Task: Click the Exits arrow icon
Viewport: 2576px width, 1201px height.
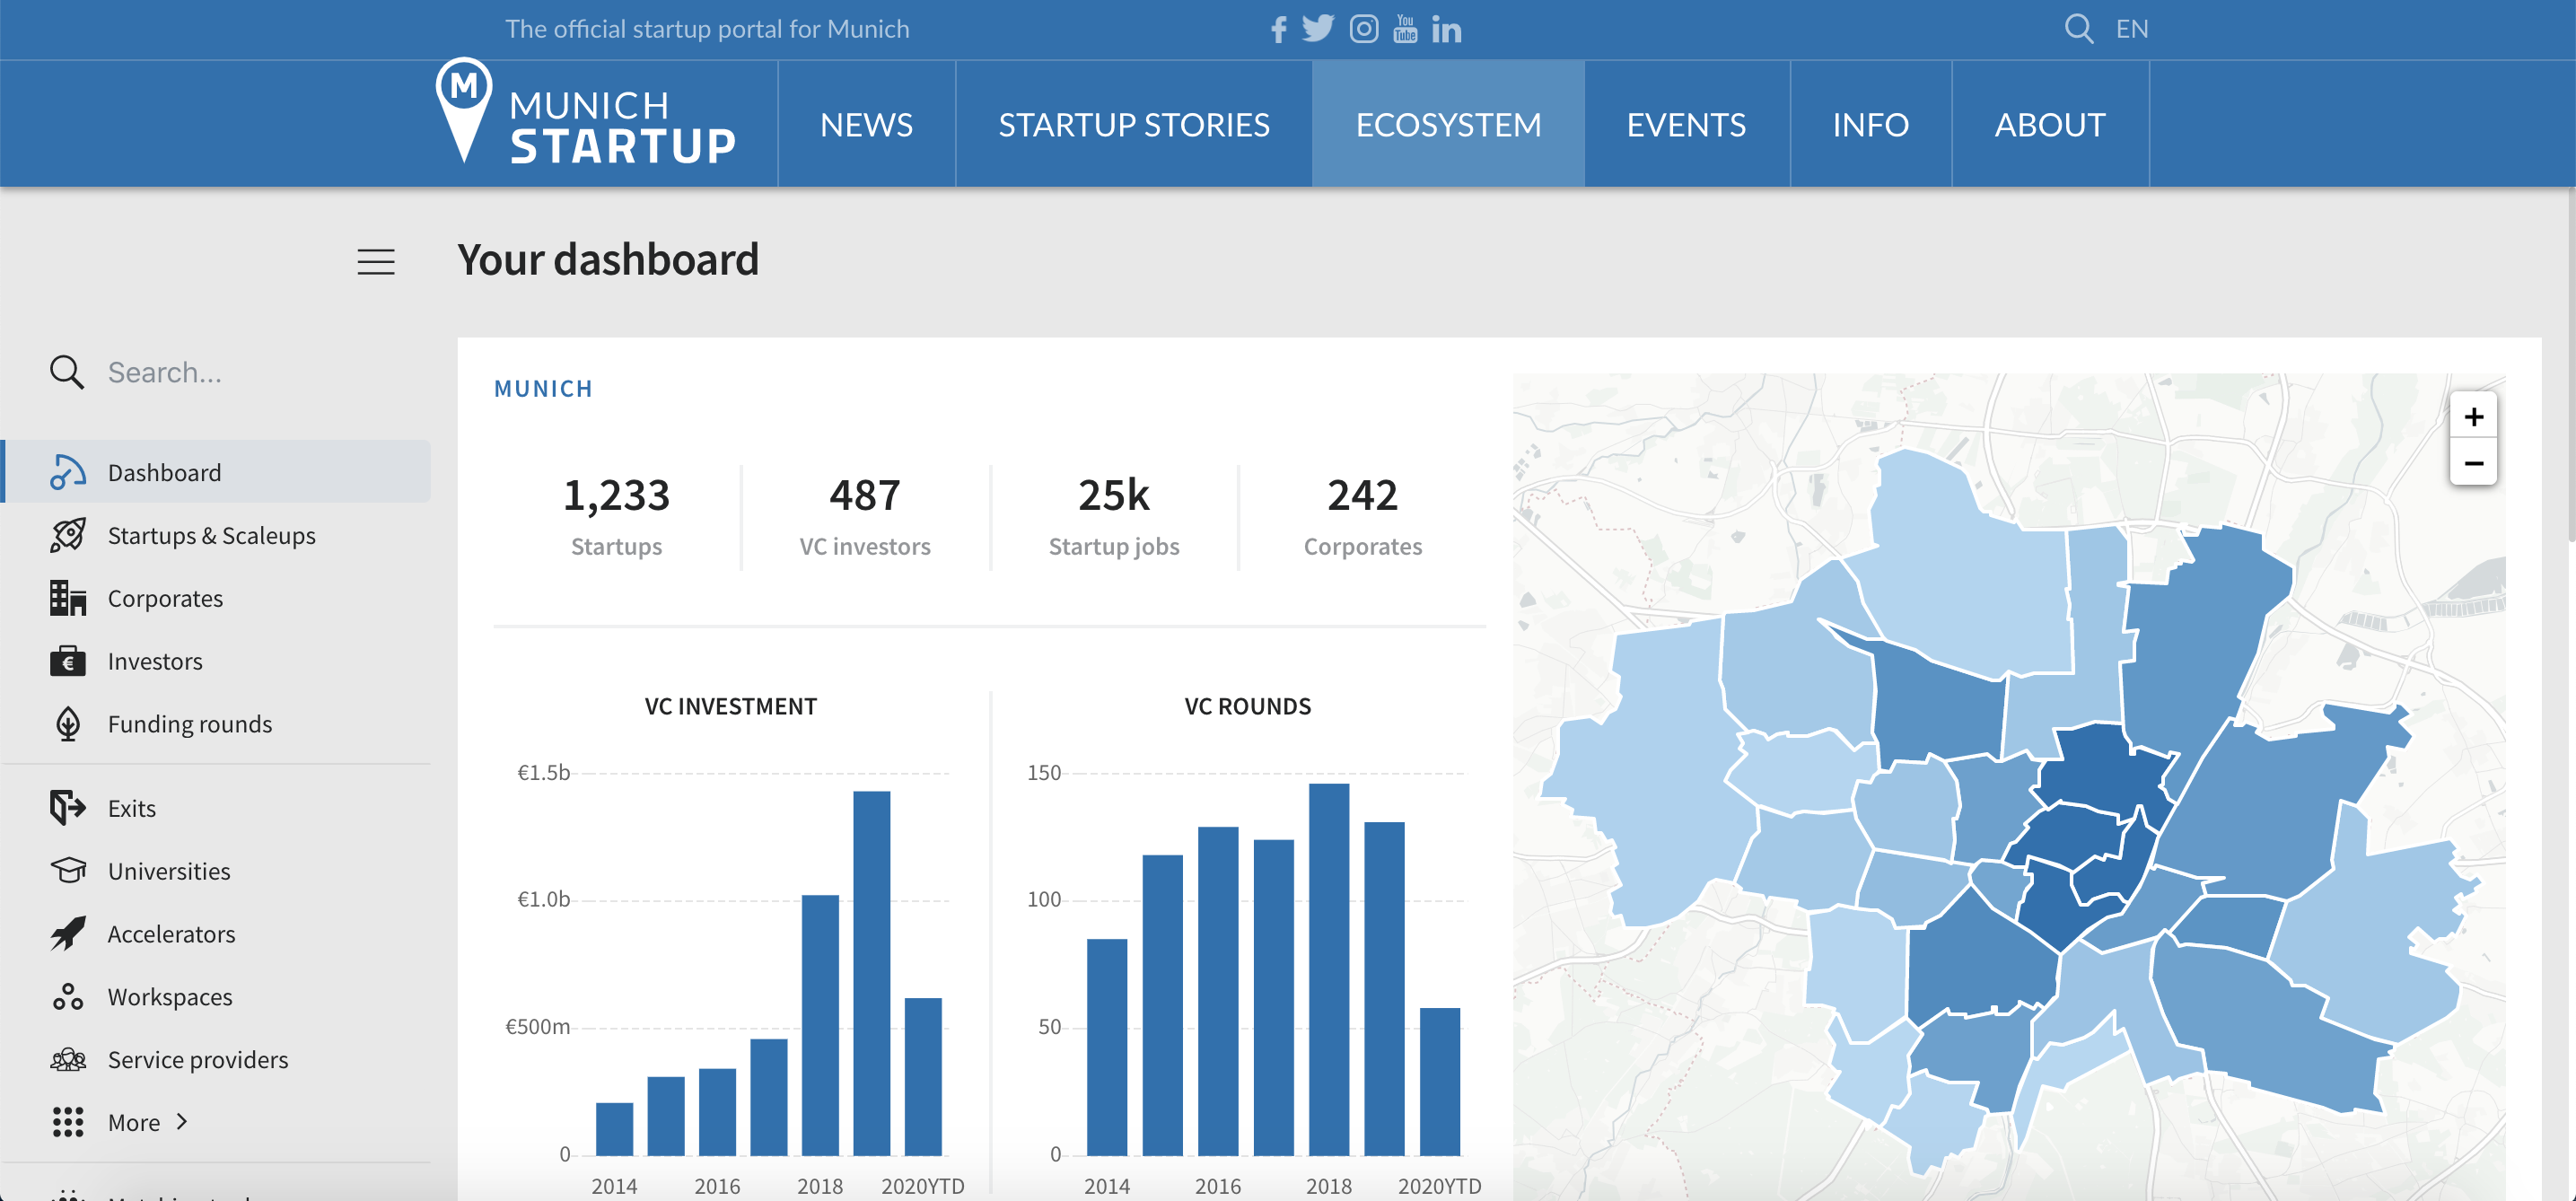Action: pos(67,808)
